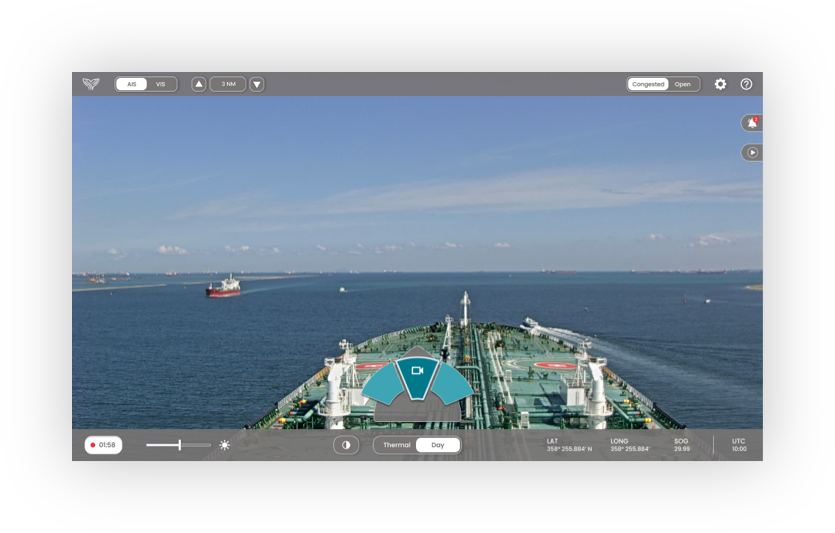Click the sun brightness icon
Screen dimensions: 835x533
[x=225, y=445]
